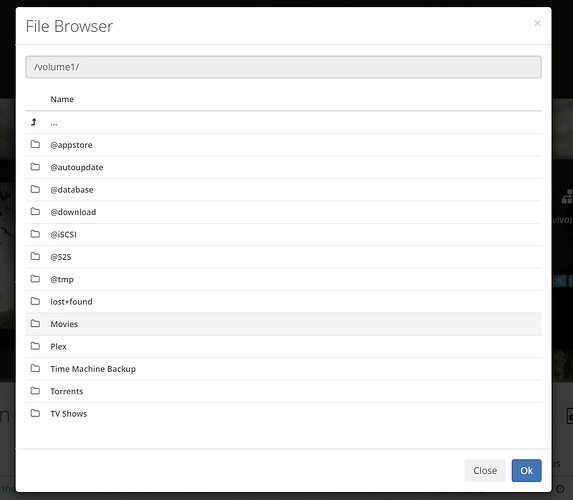Click the folder icon next to @appstore

coord(35,144)
